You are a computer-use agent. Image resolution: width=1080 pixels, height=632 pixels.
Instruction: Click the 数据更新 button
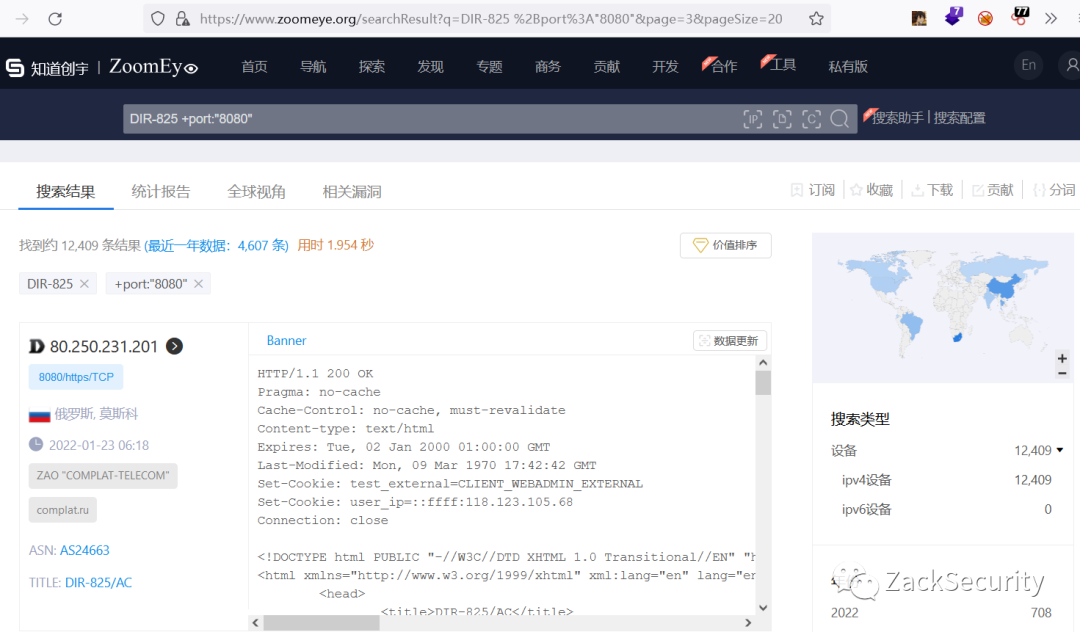pyautogui.click(x=729, y=341)
